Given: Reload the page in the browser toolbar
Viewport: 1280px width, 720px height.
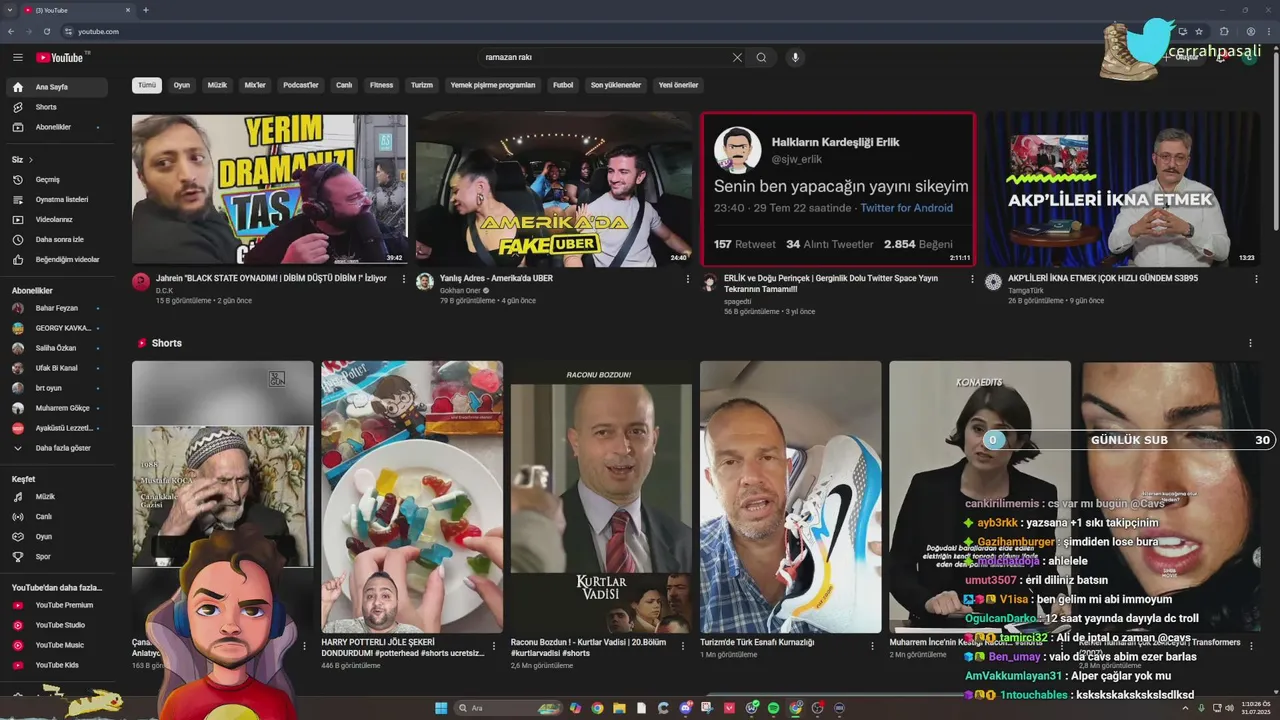Looking at the screenshot, I should point(47,31).
